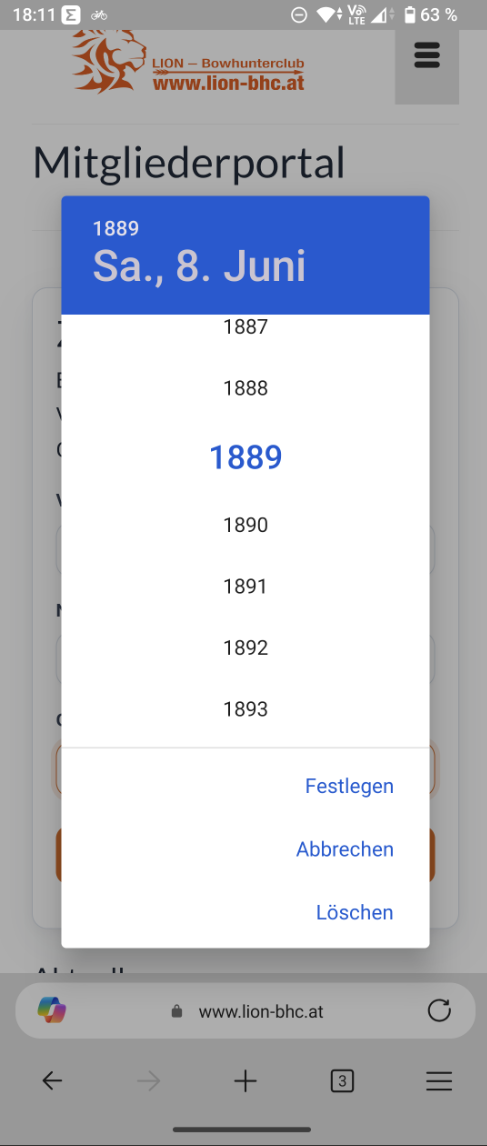This screenshot has height=1146, width=487.
Task: Open a new tab with plus icon
Action: tap(245, 1081)
